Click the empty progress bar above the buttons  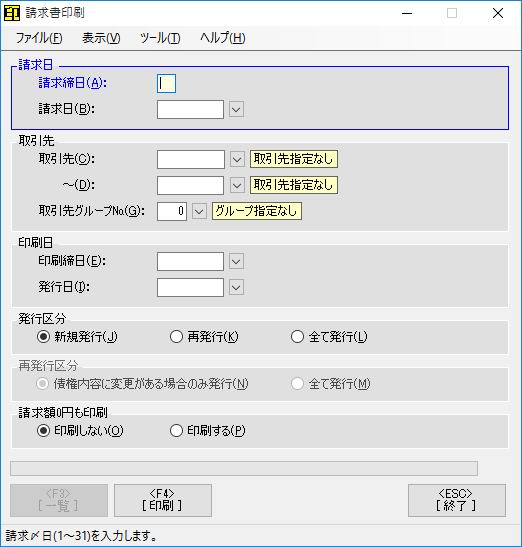click(244, 469)
